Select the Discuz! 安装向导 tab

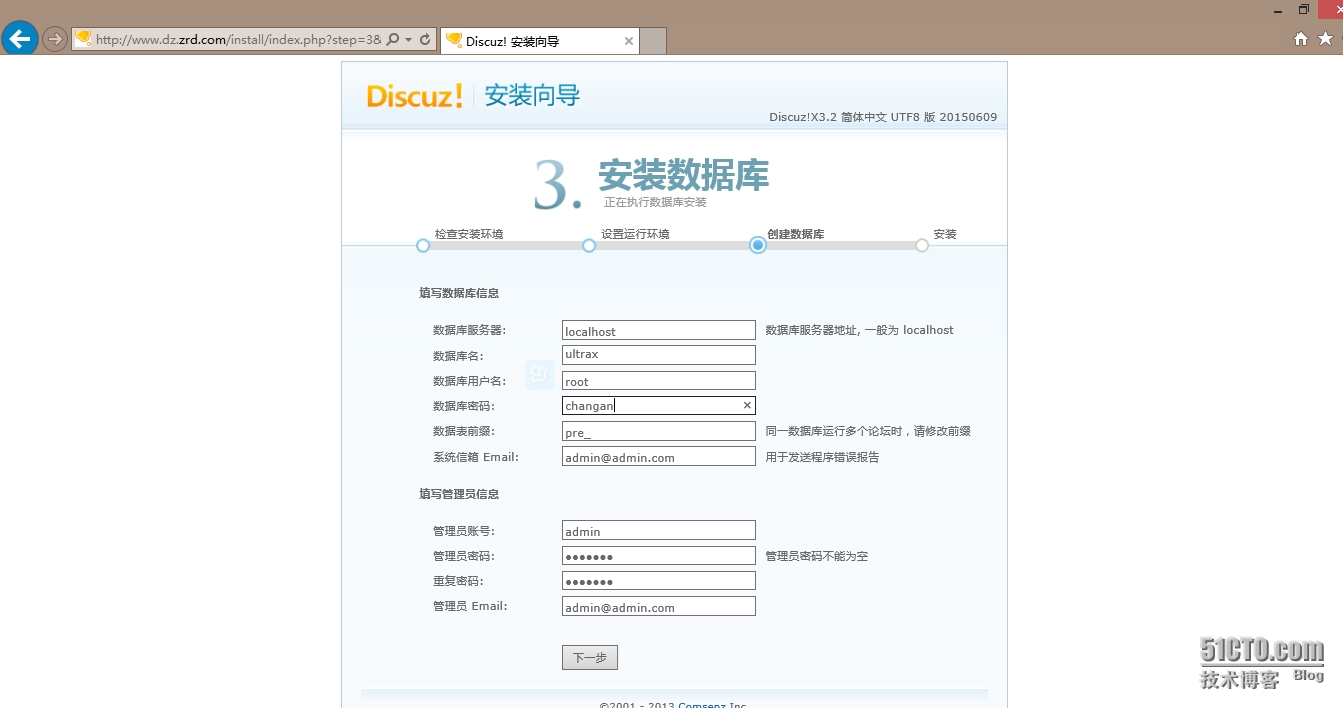538,41
